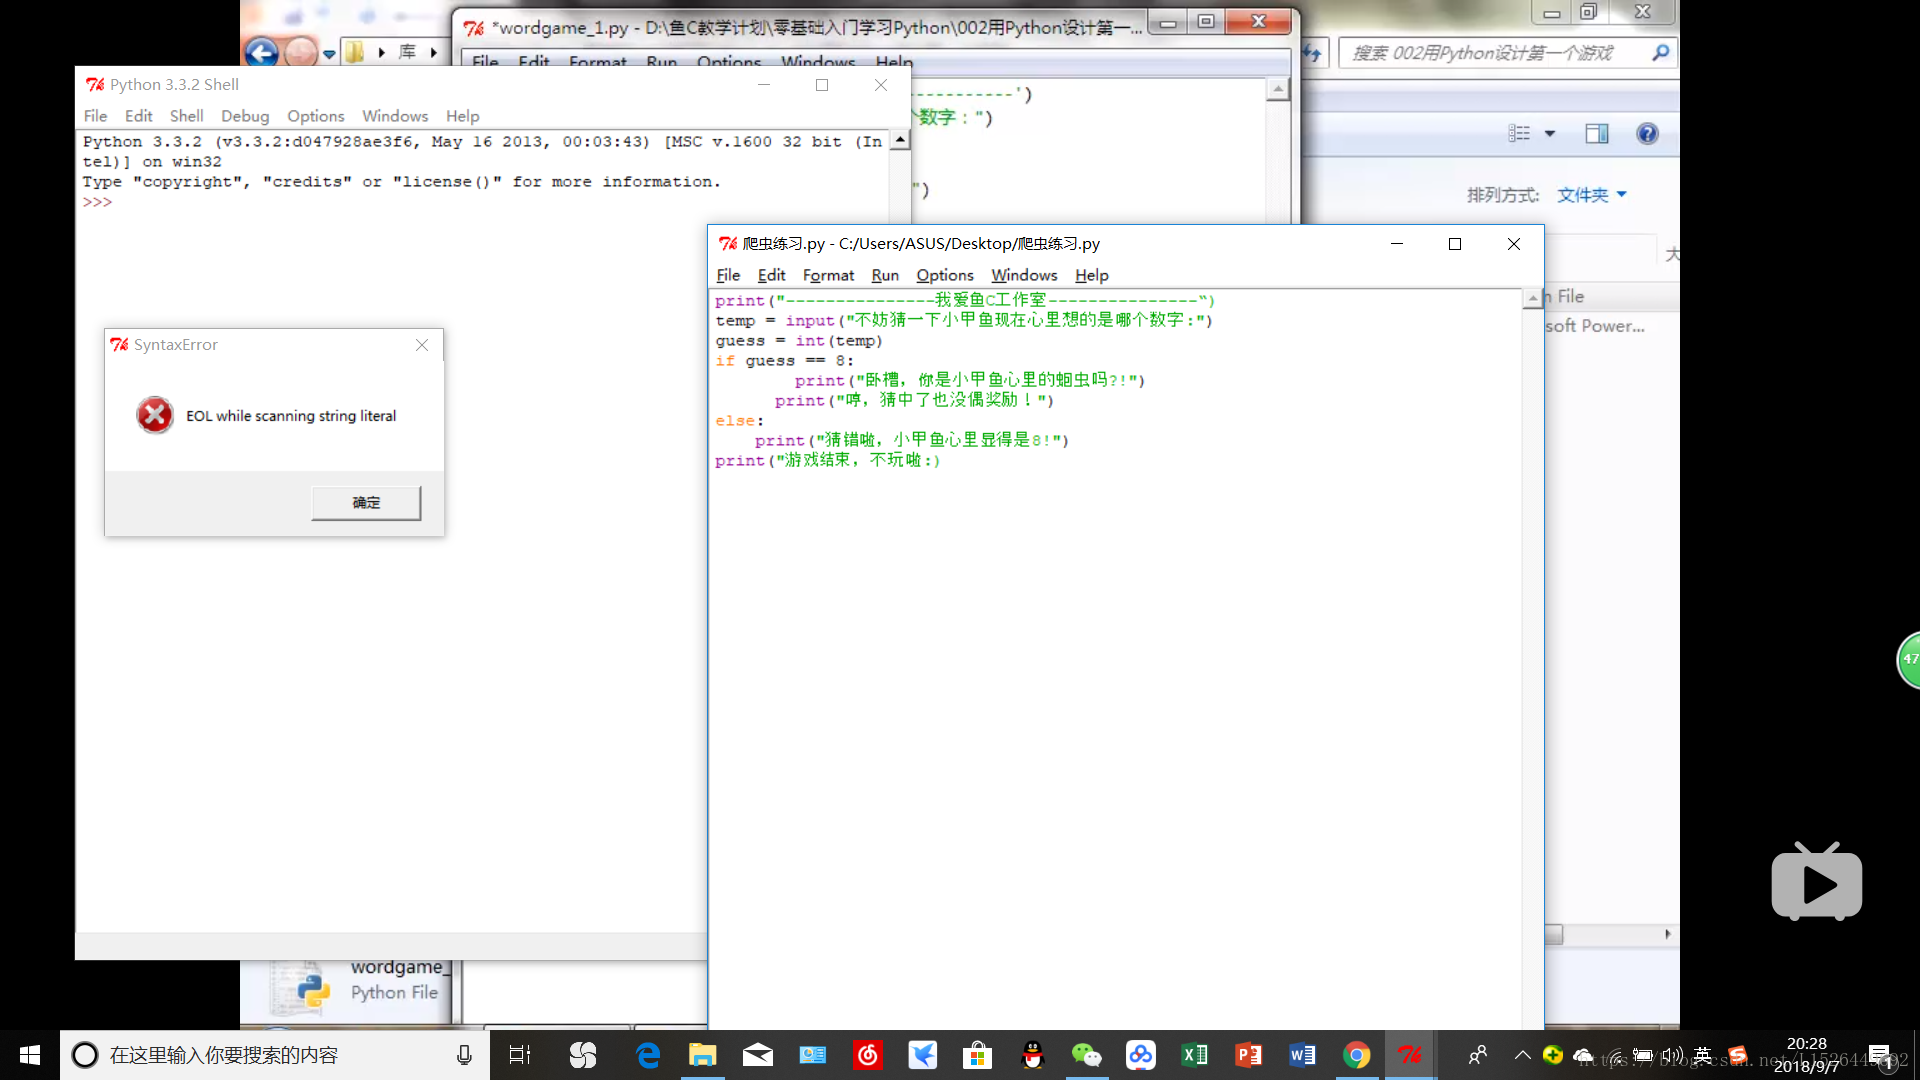The height and width of the screenshot is (1080, 1920).
Task: Open Shell menu in Python Shell window
Action: pyautogui.click(x=186, y=116)
